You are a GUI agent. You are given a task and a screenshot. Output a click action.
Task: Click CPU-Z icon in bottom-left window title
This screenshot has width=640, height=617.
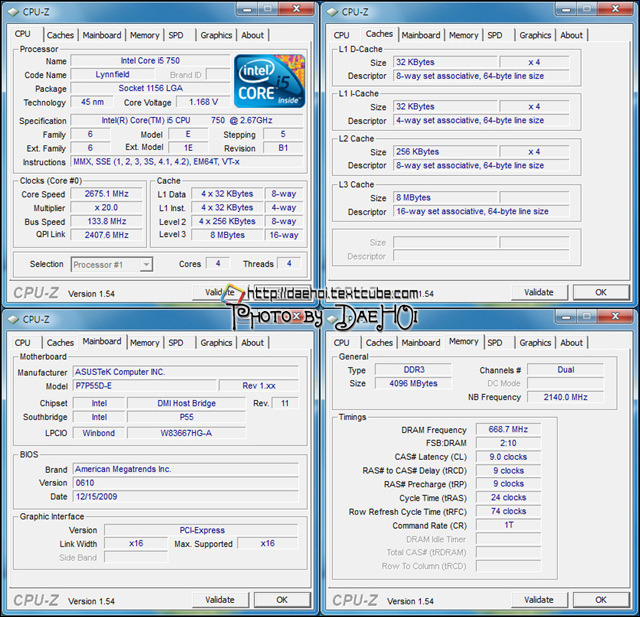coord(13,320)
